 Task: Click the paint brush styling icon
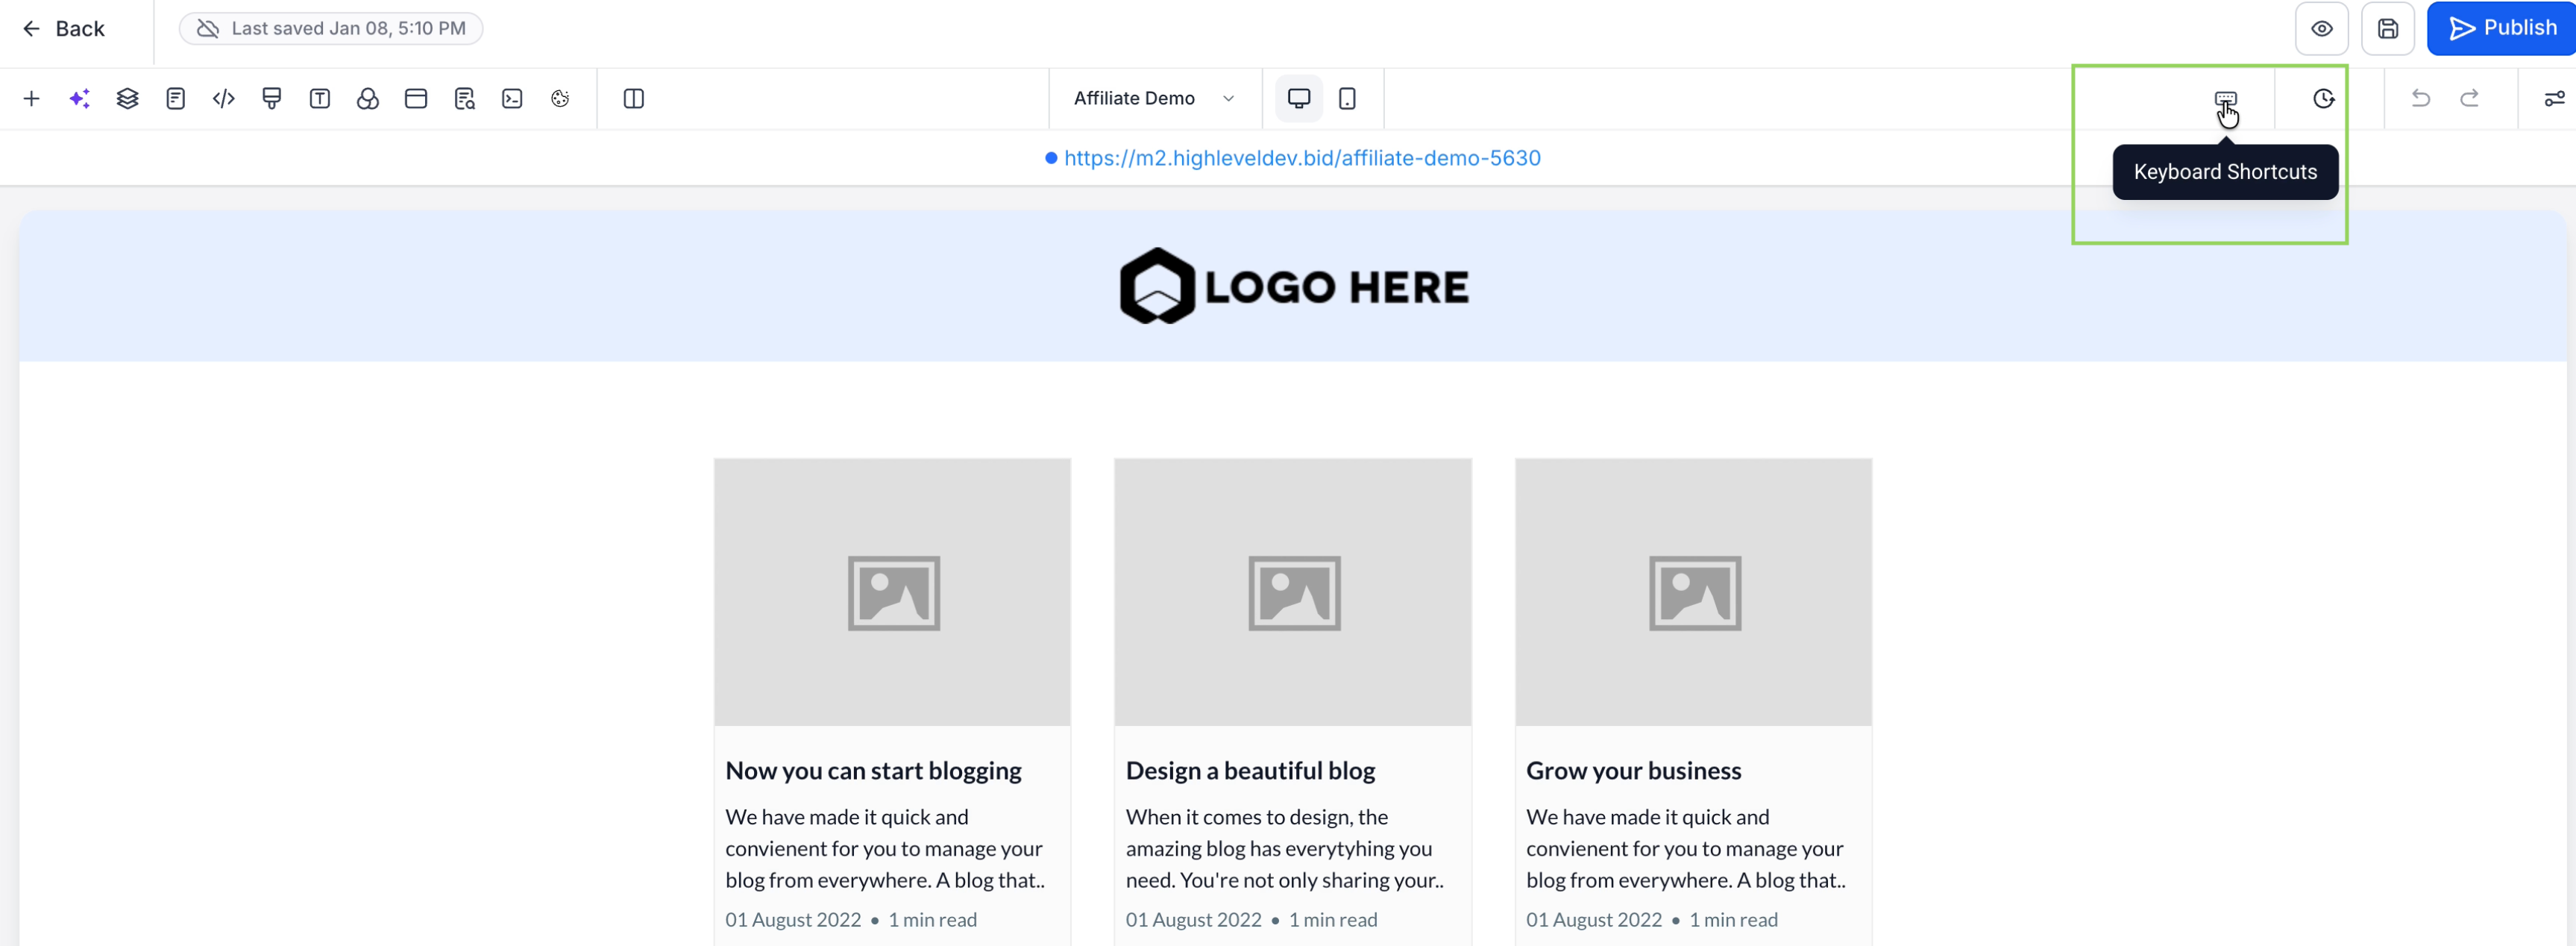click(271, 98)
